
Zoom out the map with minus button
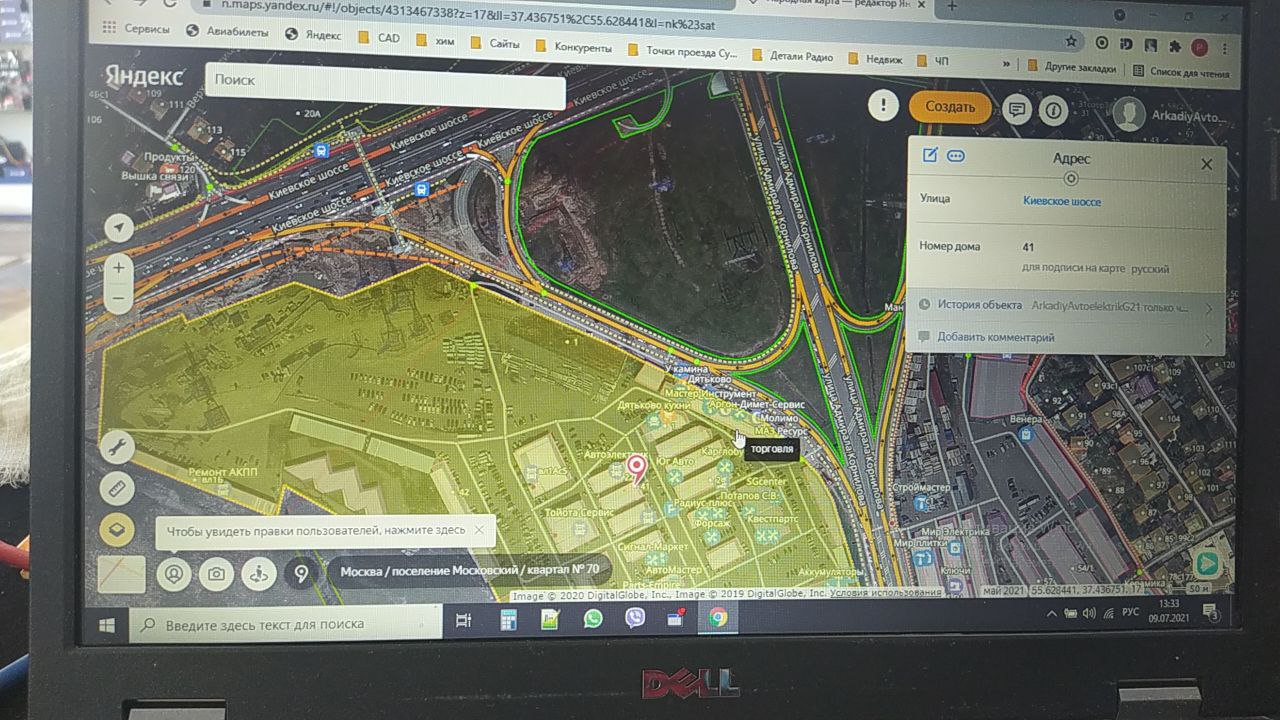tap(118, 299)
